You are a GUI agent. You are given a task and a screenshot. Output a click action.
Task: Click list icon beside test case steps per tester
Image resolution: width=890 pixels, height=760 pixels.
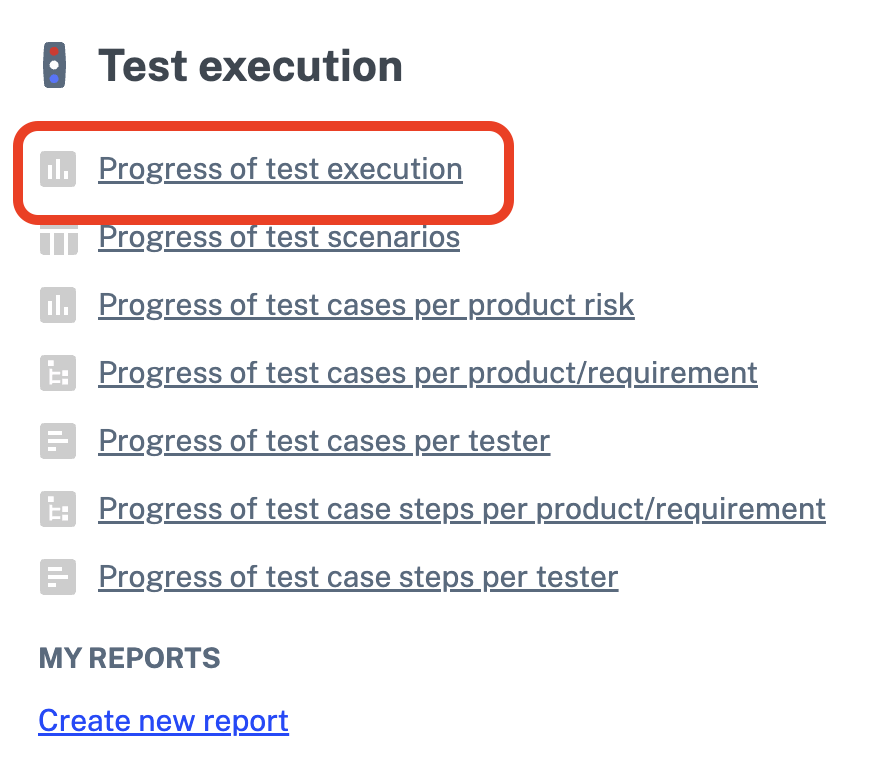tap(58, 577)
